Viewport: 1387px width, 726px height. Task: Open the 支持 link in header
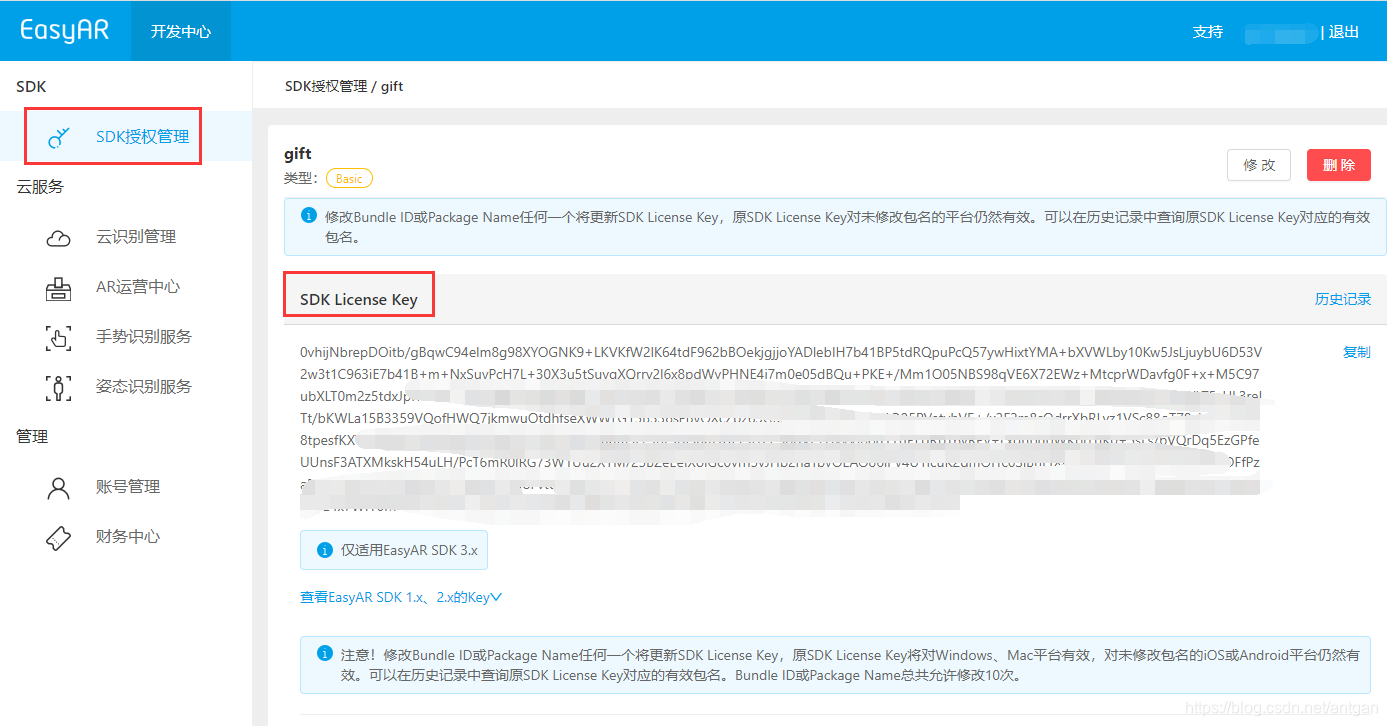click(1208, 32)
